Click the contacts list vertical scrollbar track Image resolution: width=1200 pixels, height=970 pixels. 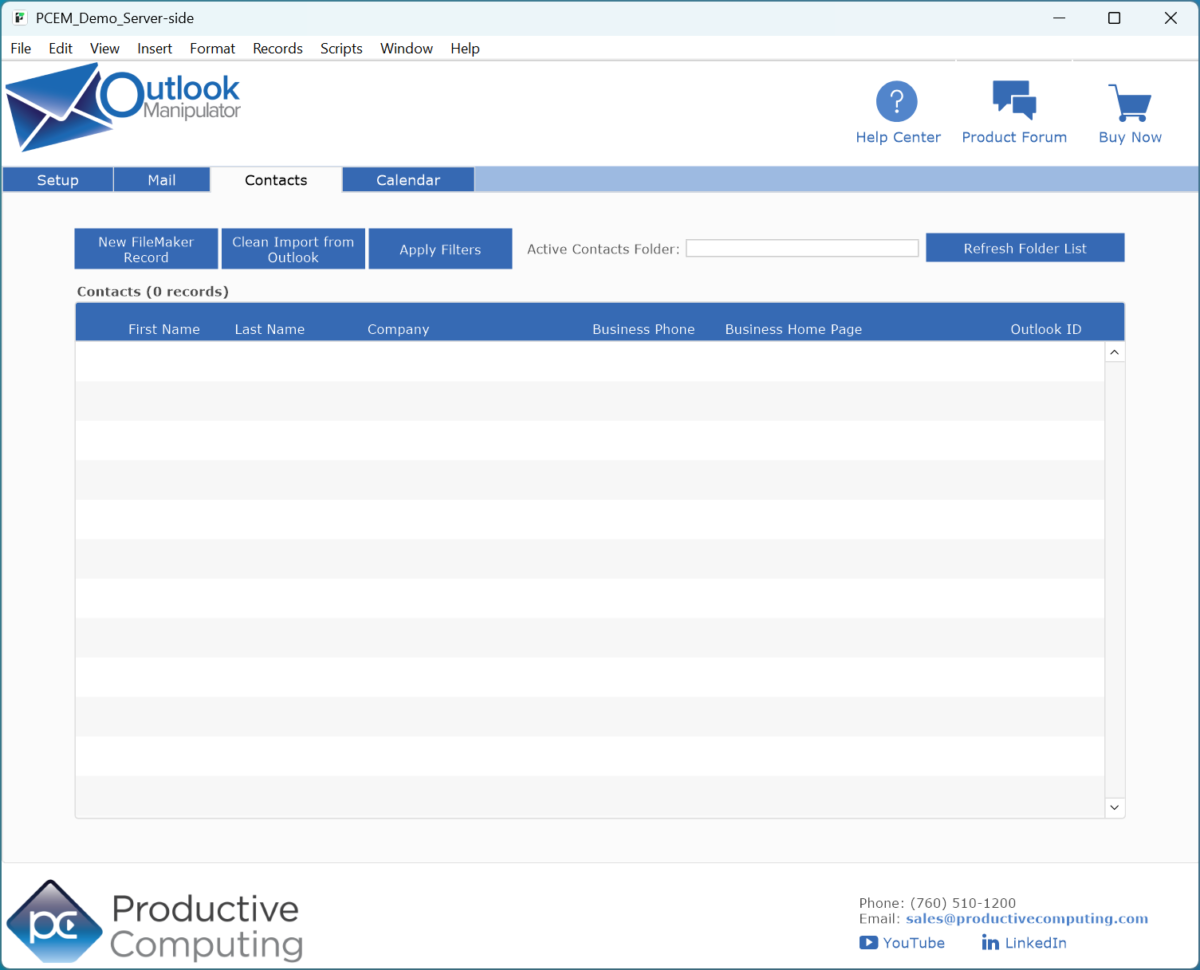click(1115, 580)
